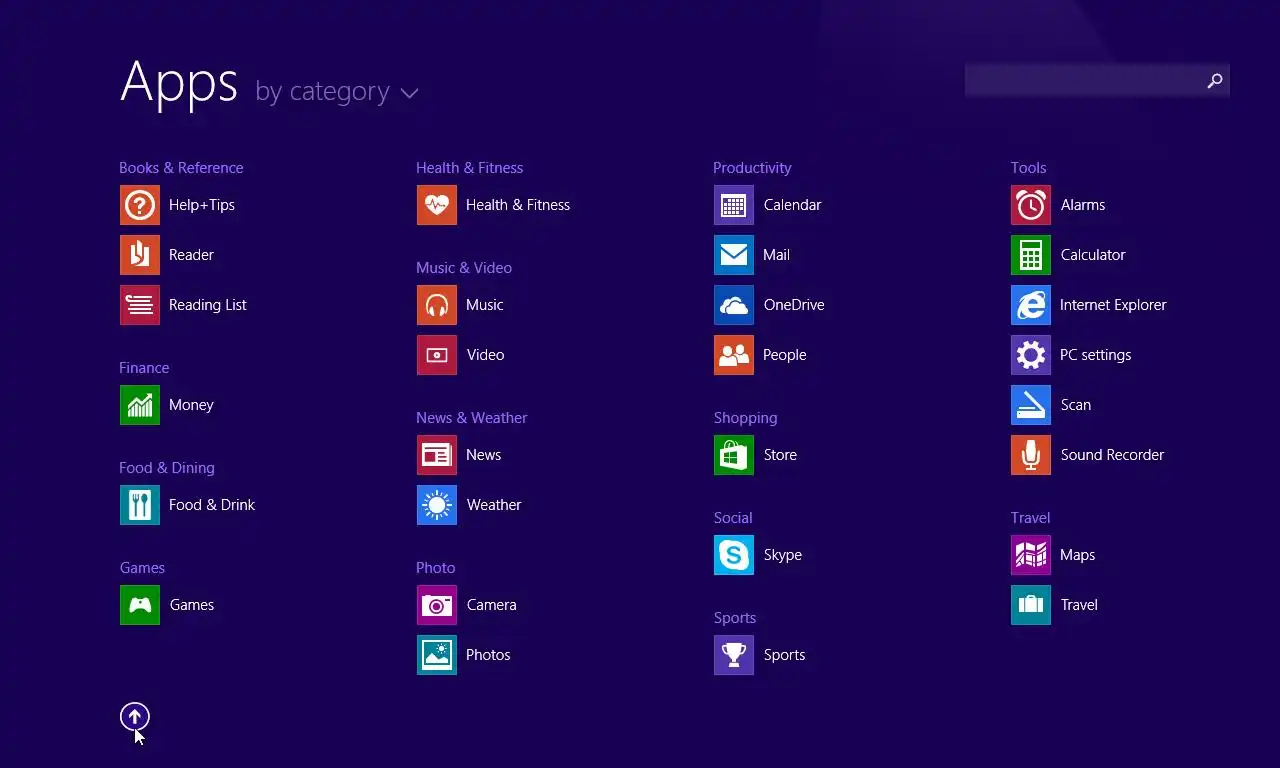Select the Health & Fitness category heading

pyautogui.click(x=470, y=168)
